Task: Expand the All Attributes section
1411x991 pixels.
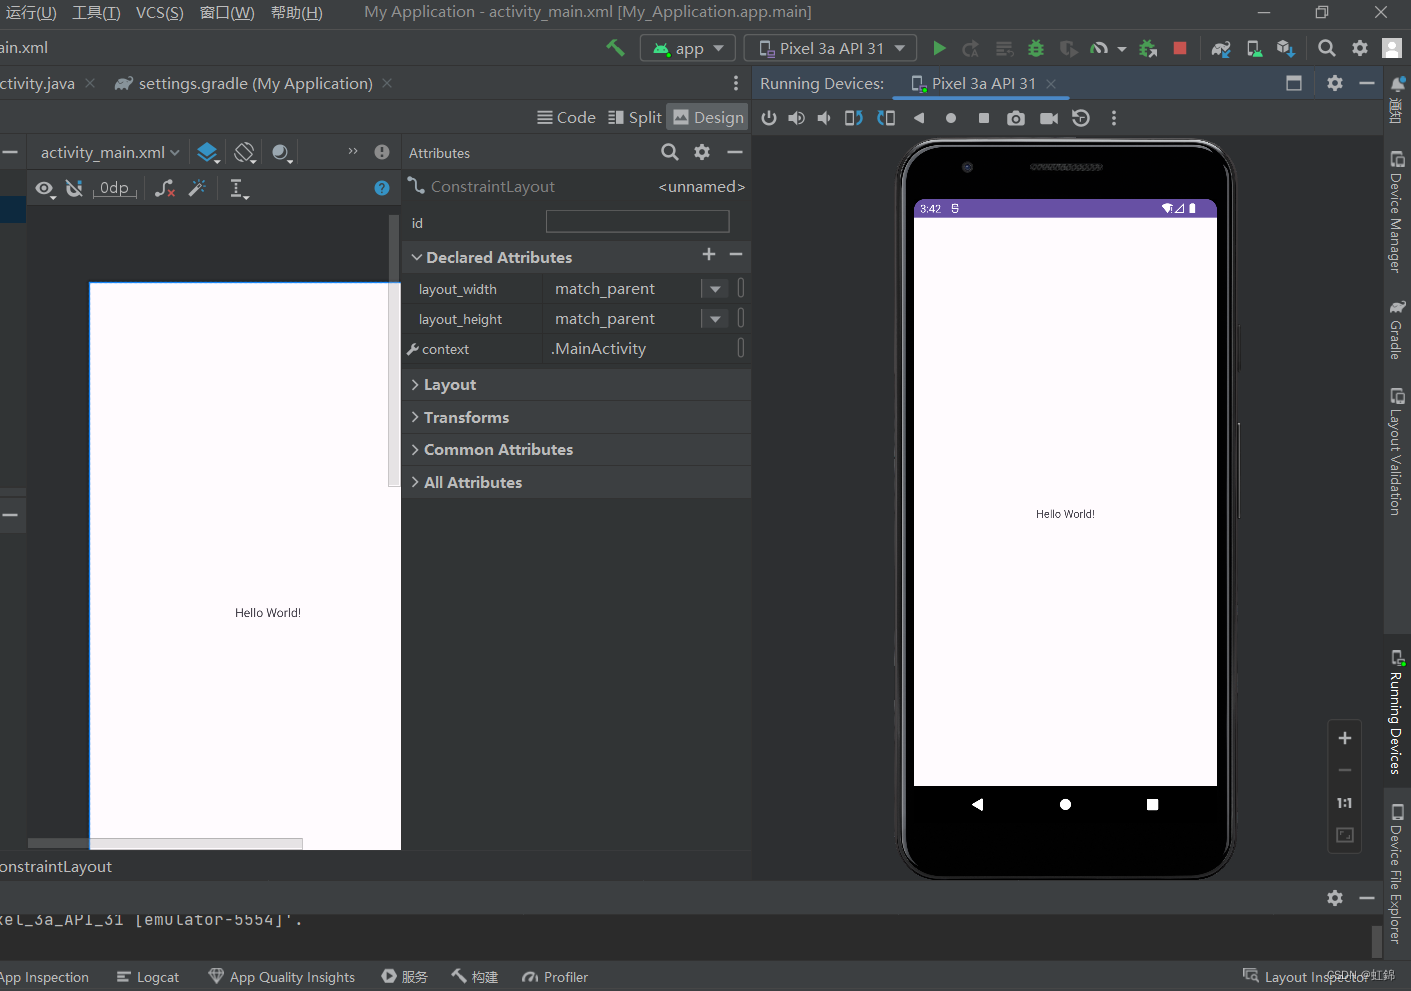Action: click(472, 482)
